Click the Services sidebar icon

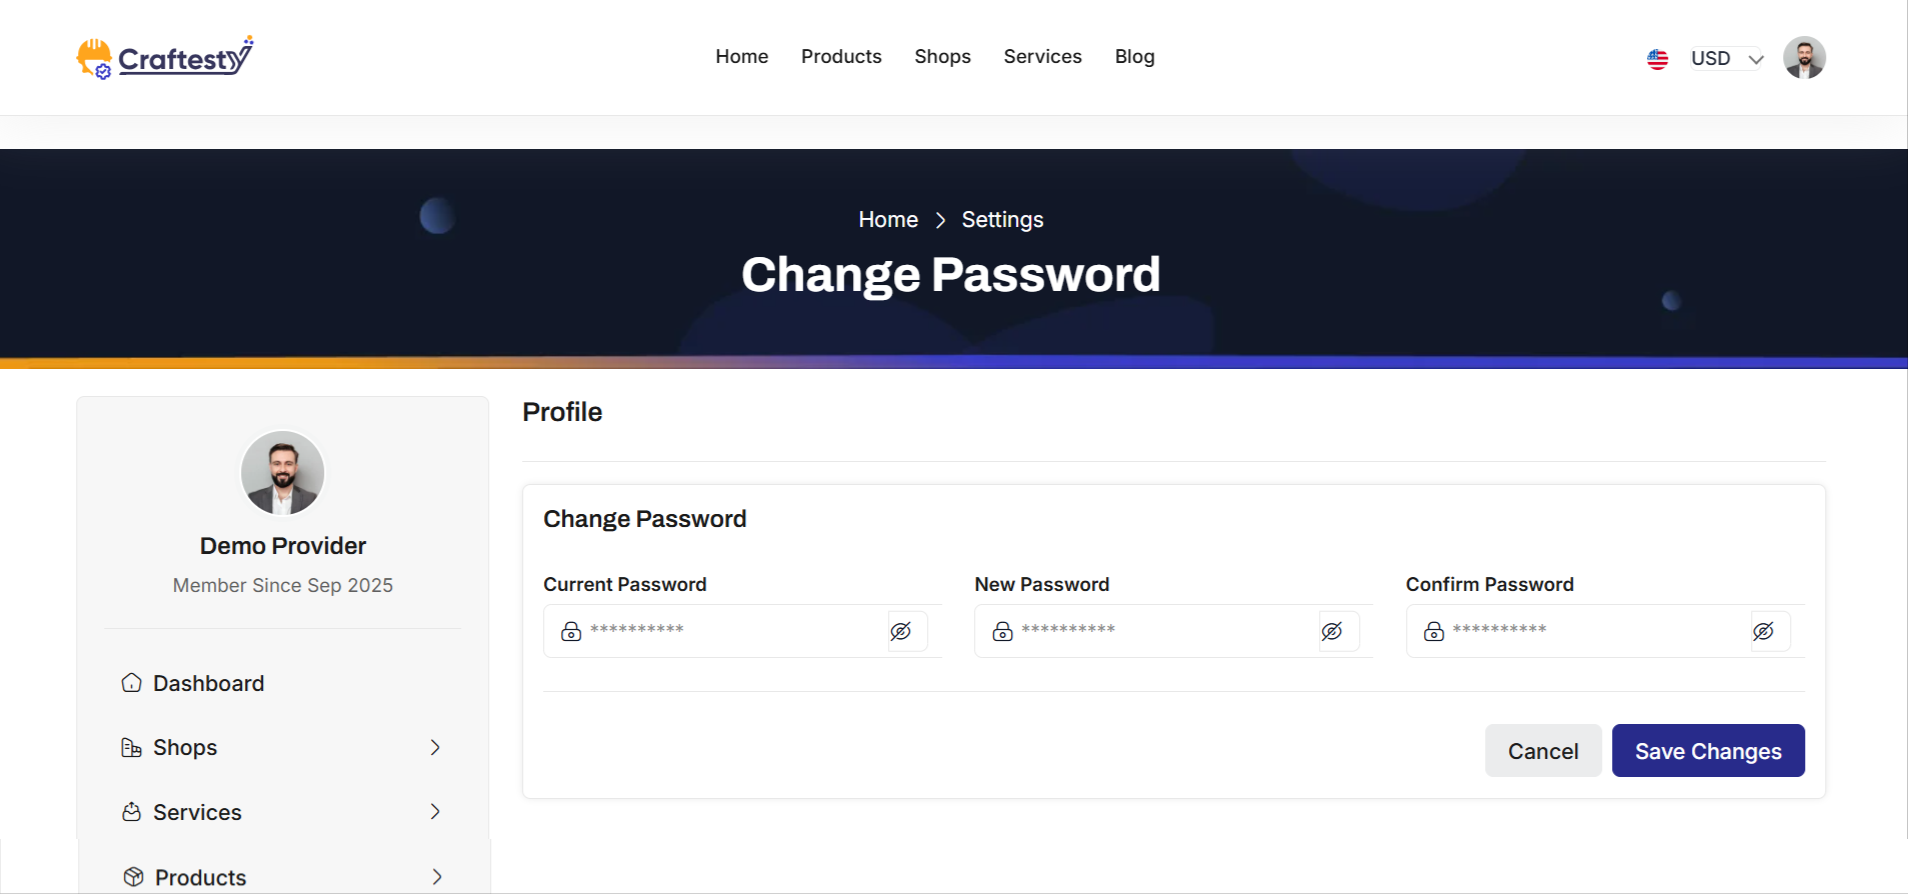pos(131,812)
